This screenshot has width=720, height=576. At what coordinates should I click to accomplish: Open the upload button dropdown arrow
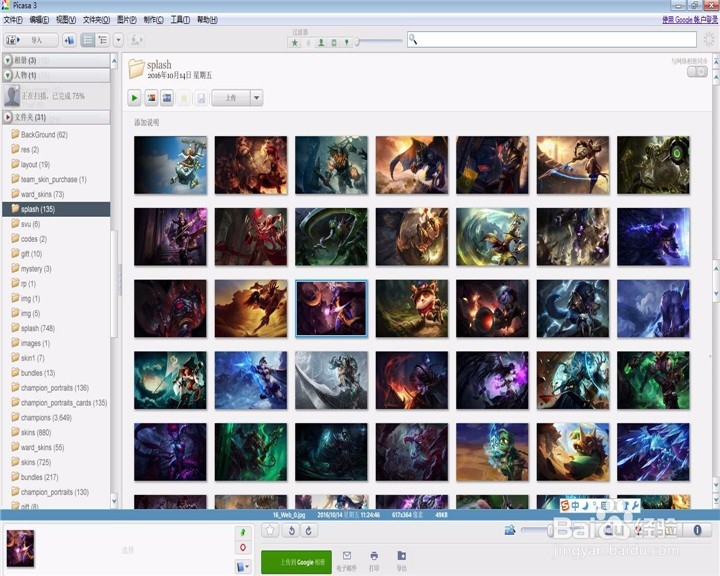[x=256, y=97]
